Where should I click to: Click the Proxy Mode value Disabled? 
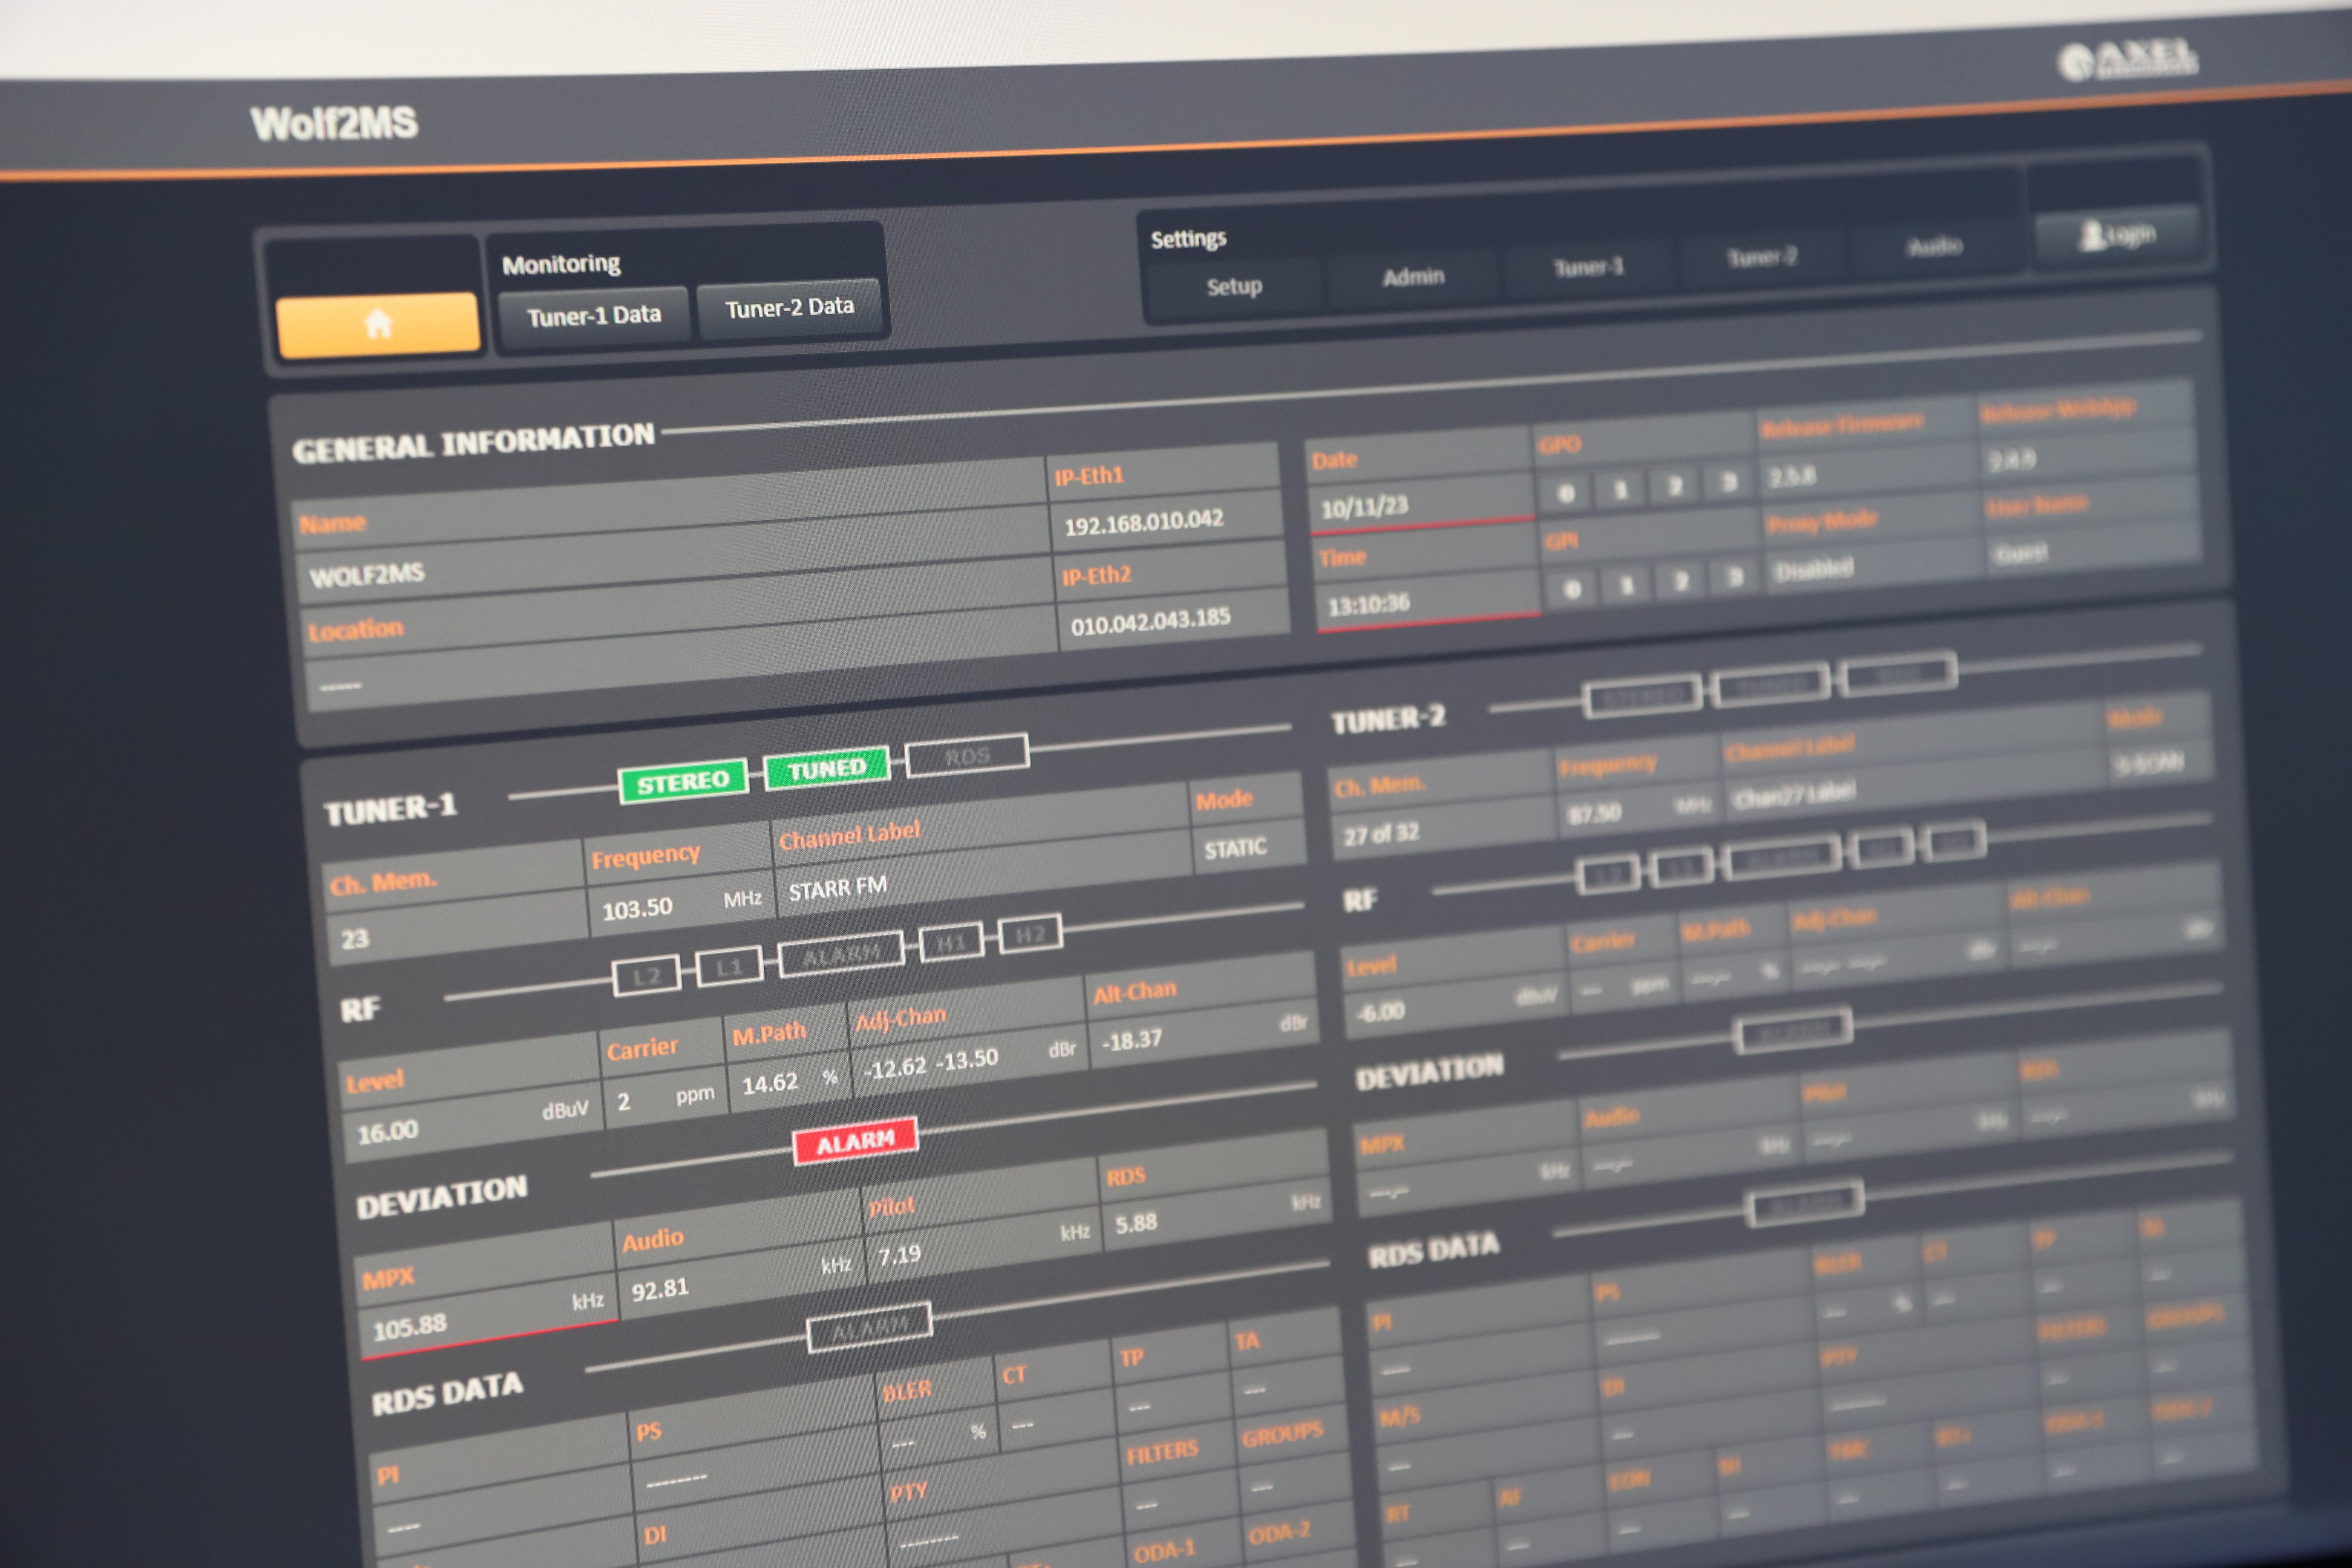pos(1814,570)
